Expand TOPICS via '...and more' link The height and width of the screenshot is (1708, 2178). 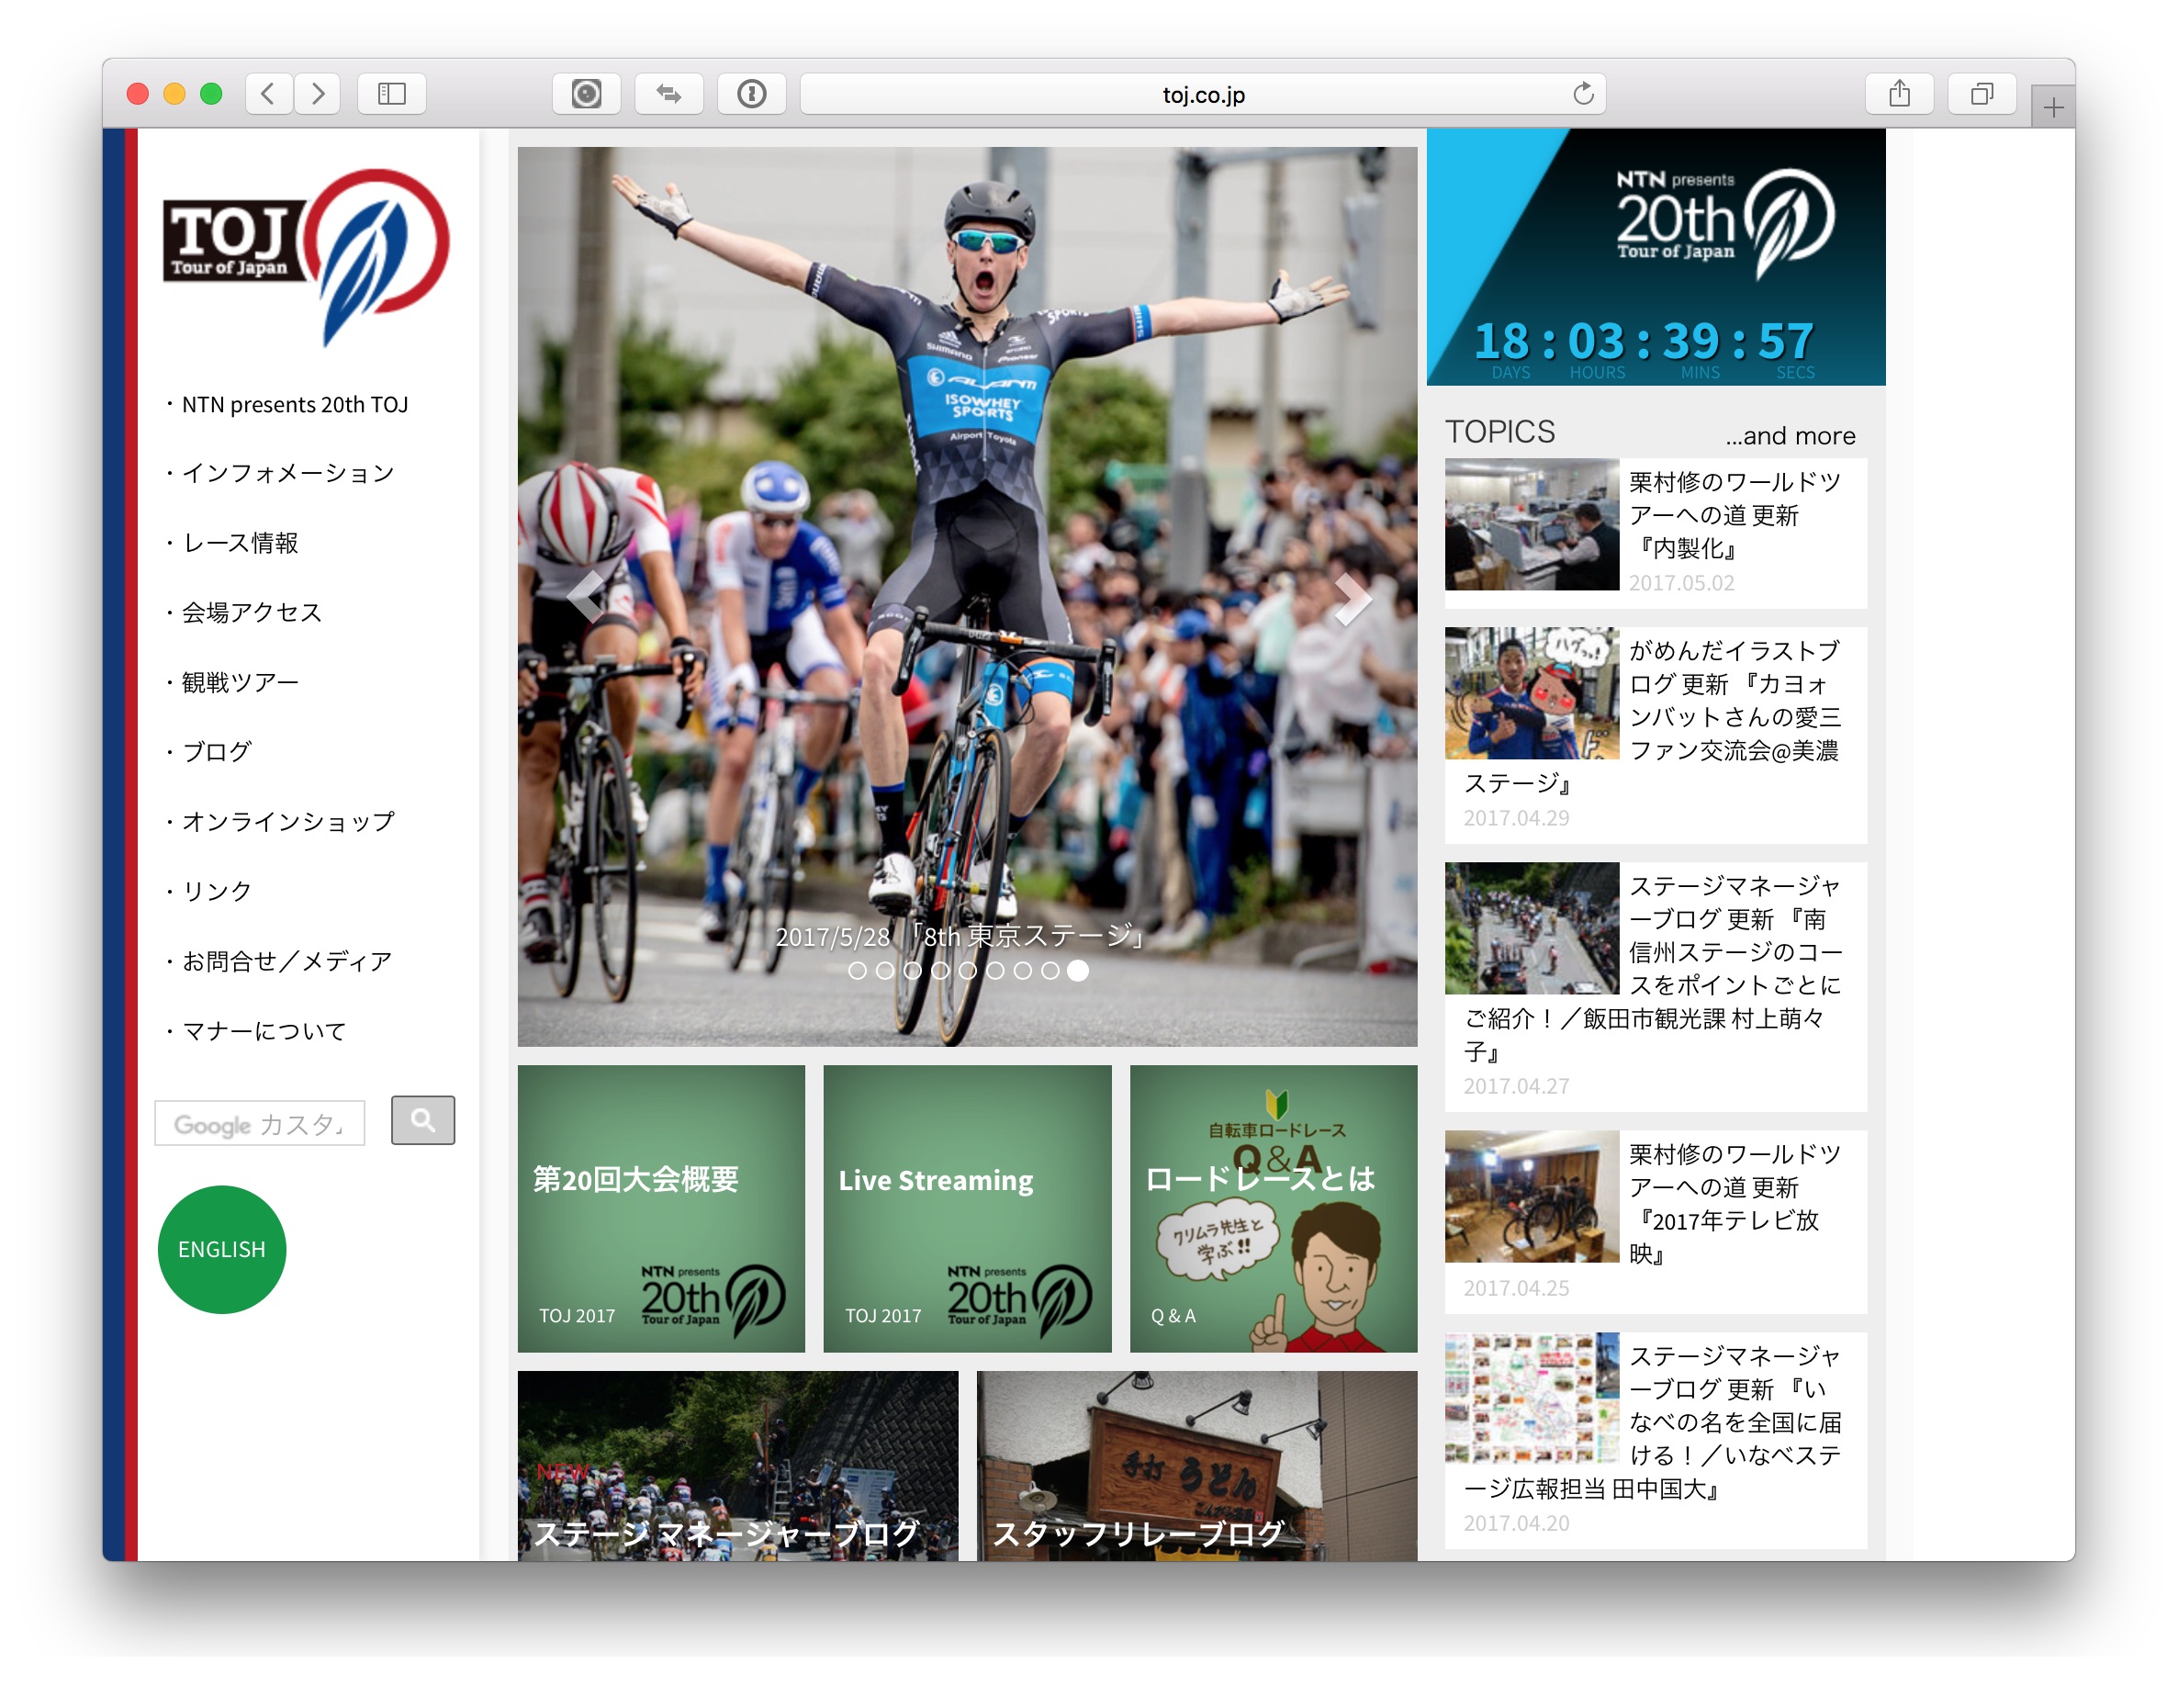point(1790,436)
